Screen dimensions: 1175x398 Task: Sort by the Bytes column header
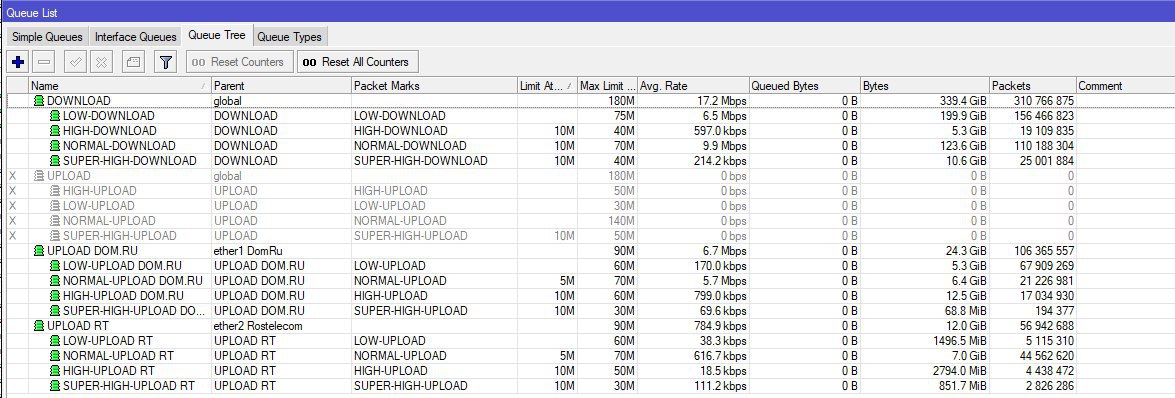pyautogui.click(x=925, y=85)
